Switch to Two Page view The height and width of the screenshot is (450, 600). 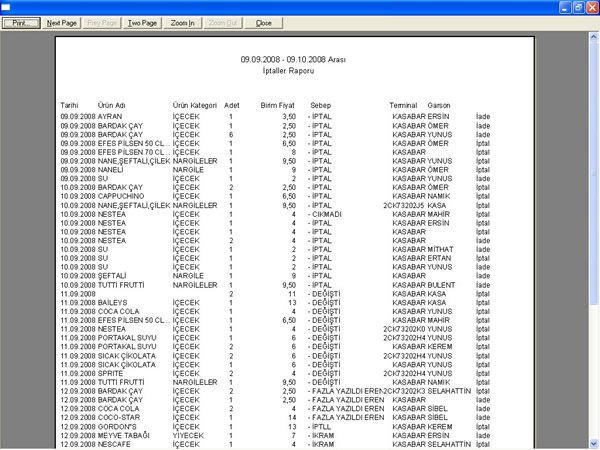pos(142,23)
